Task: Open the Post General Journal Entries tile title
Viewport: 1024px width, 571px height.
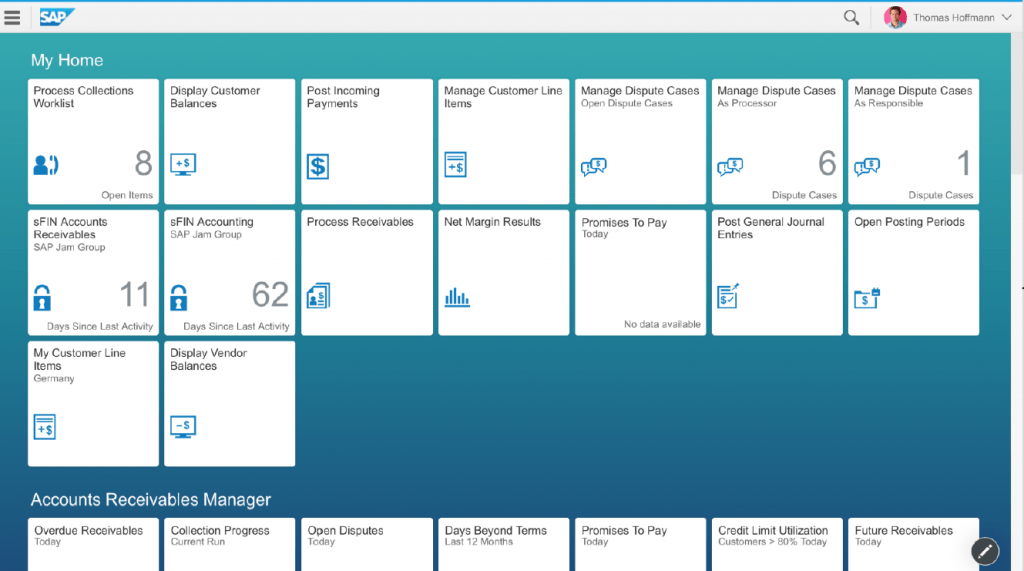Action: 771,228
